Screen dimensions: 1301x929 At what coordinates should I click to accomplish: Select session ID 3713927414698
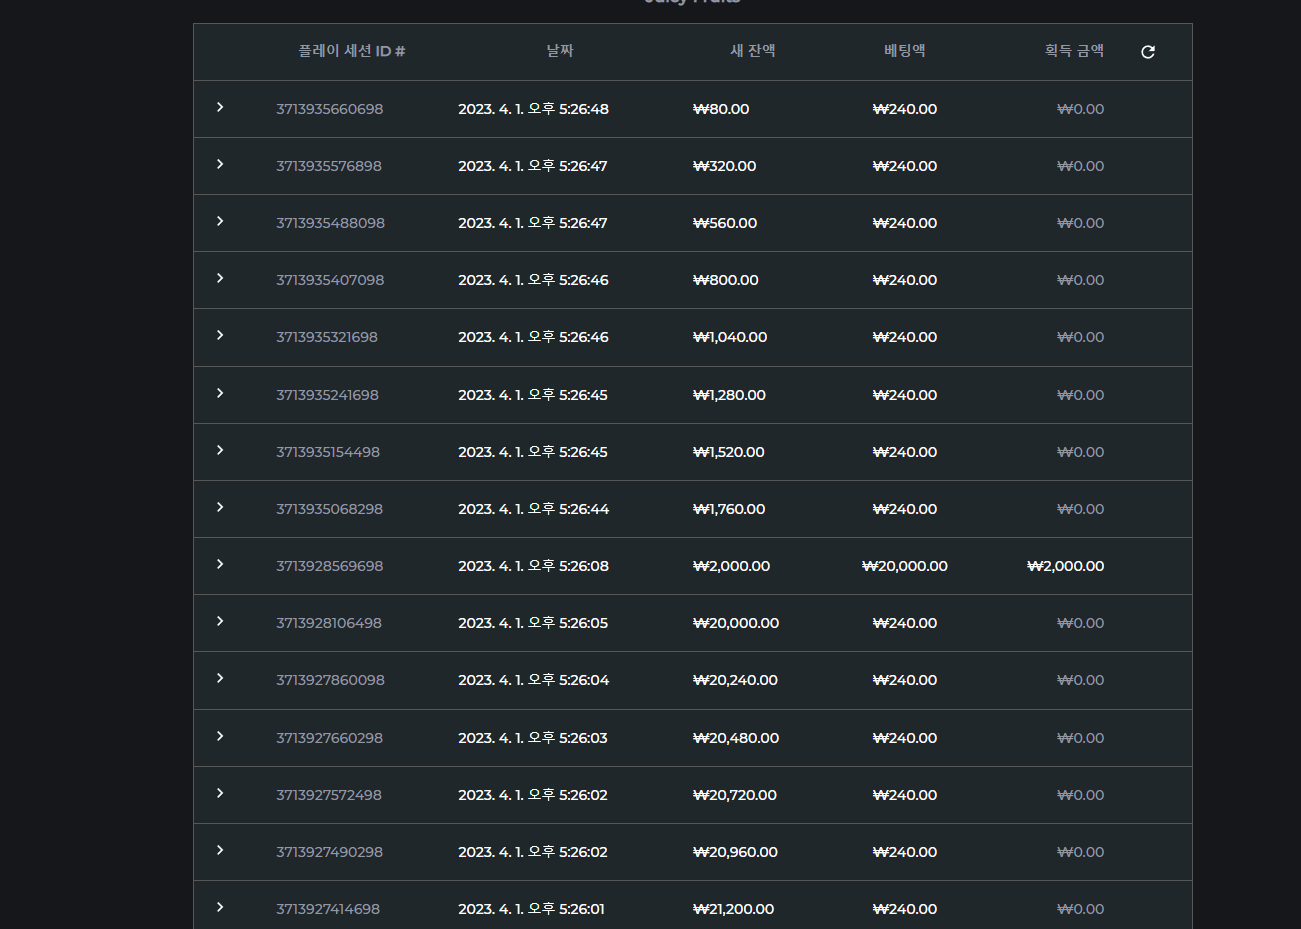tap(328, 909)
